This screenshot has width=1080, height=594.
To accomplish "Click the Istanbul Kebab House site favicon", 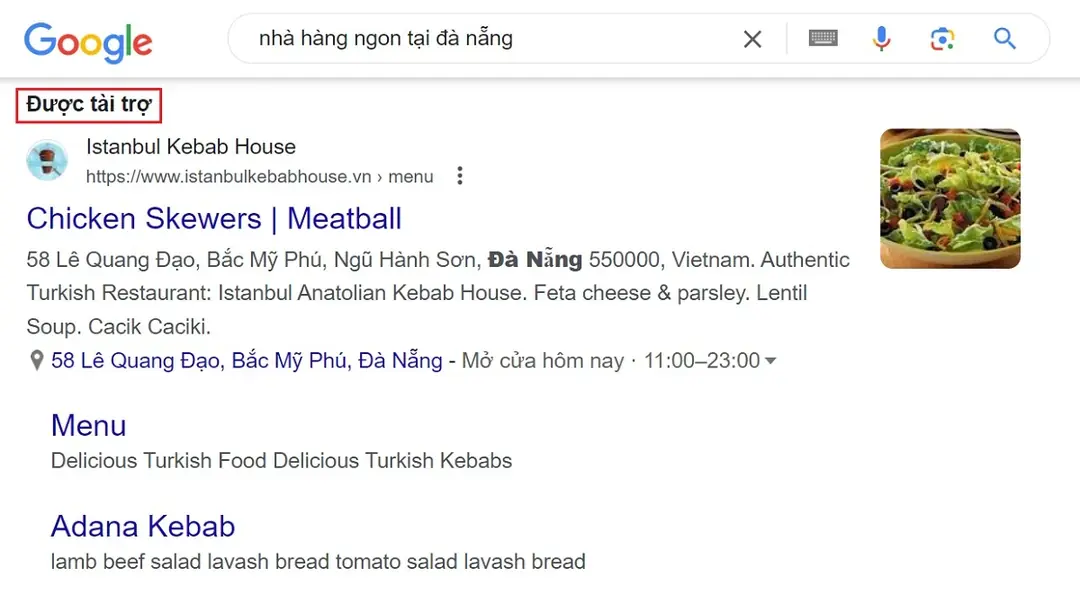I will click(x=47, y=161).
